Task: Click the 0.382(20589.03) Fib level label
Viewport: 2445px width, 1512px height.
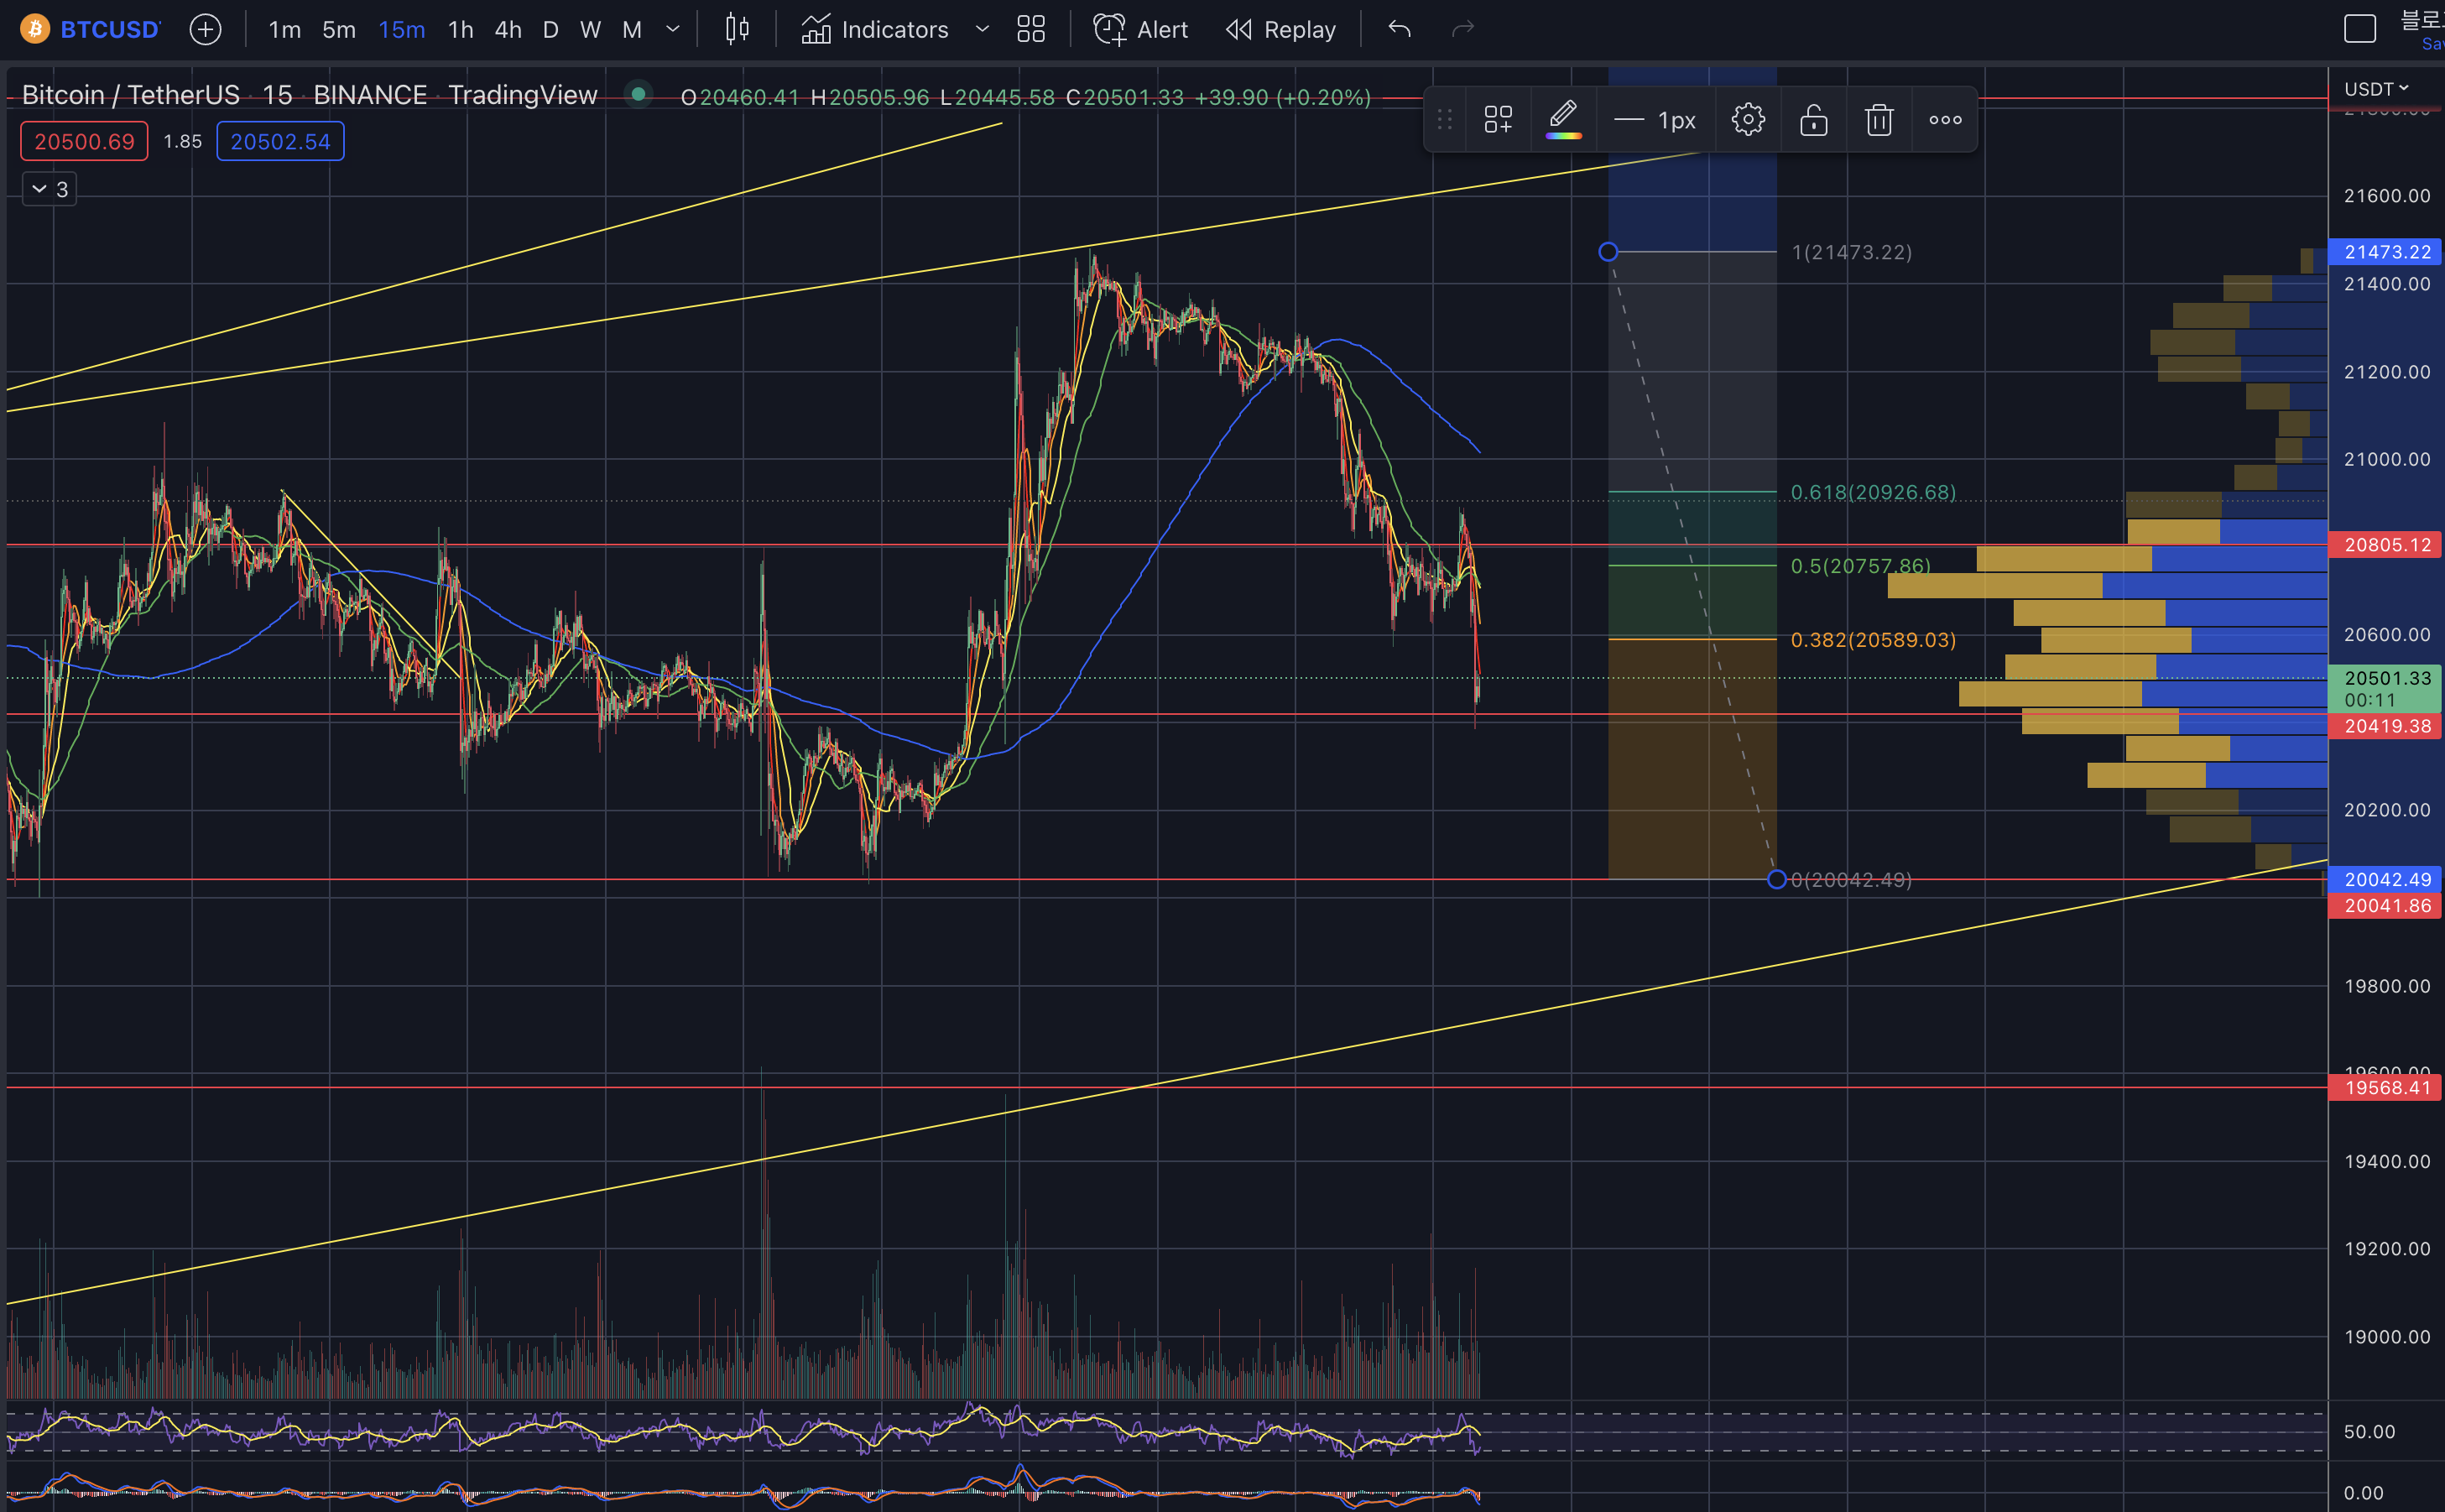Action: pyautogui.click(x=1873, y=640)
